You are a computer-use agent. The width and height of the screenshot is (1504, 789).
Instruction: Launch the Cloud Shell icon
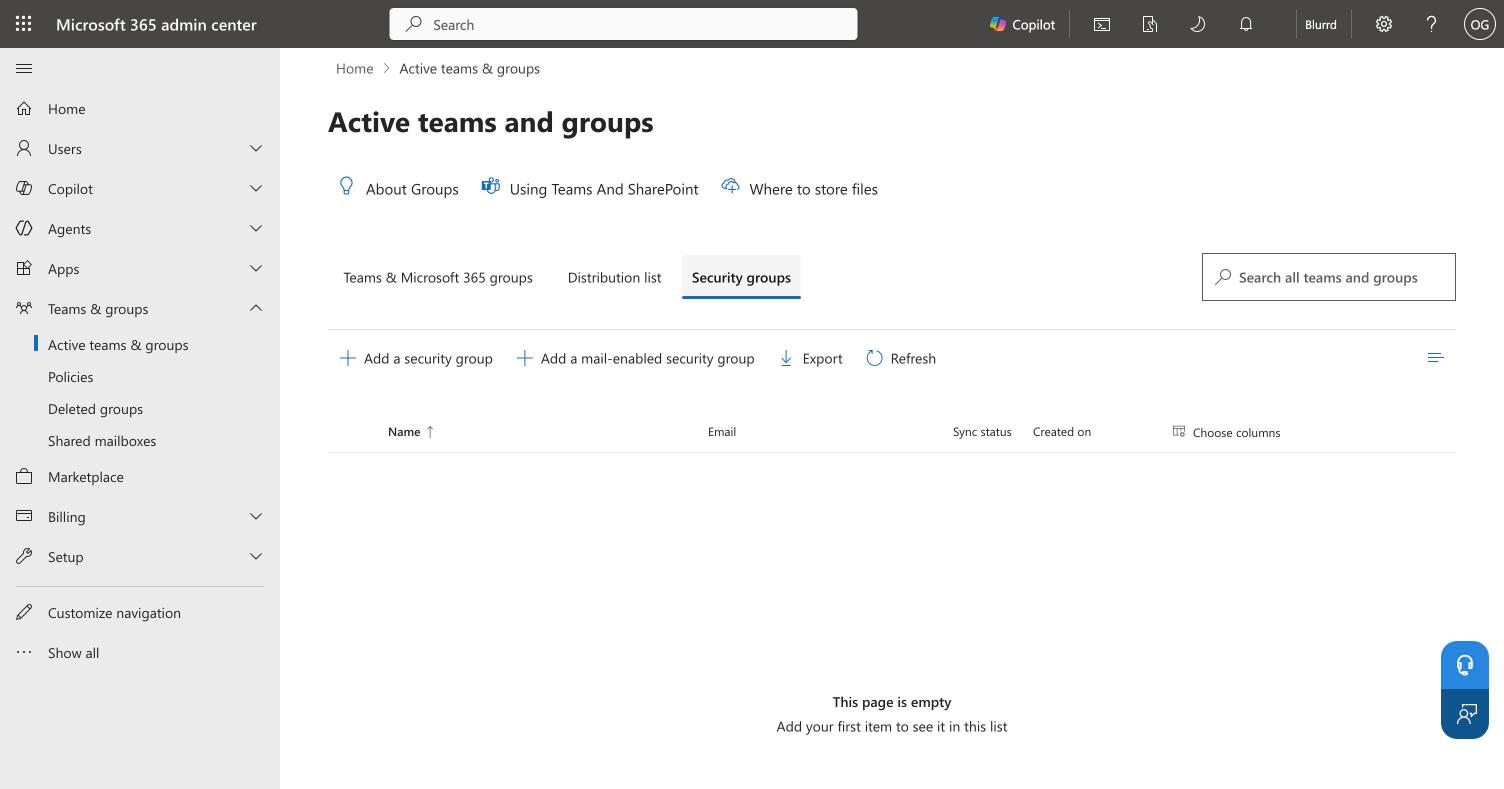coord(1102,24)
